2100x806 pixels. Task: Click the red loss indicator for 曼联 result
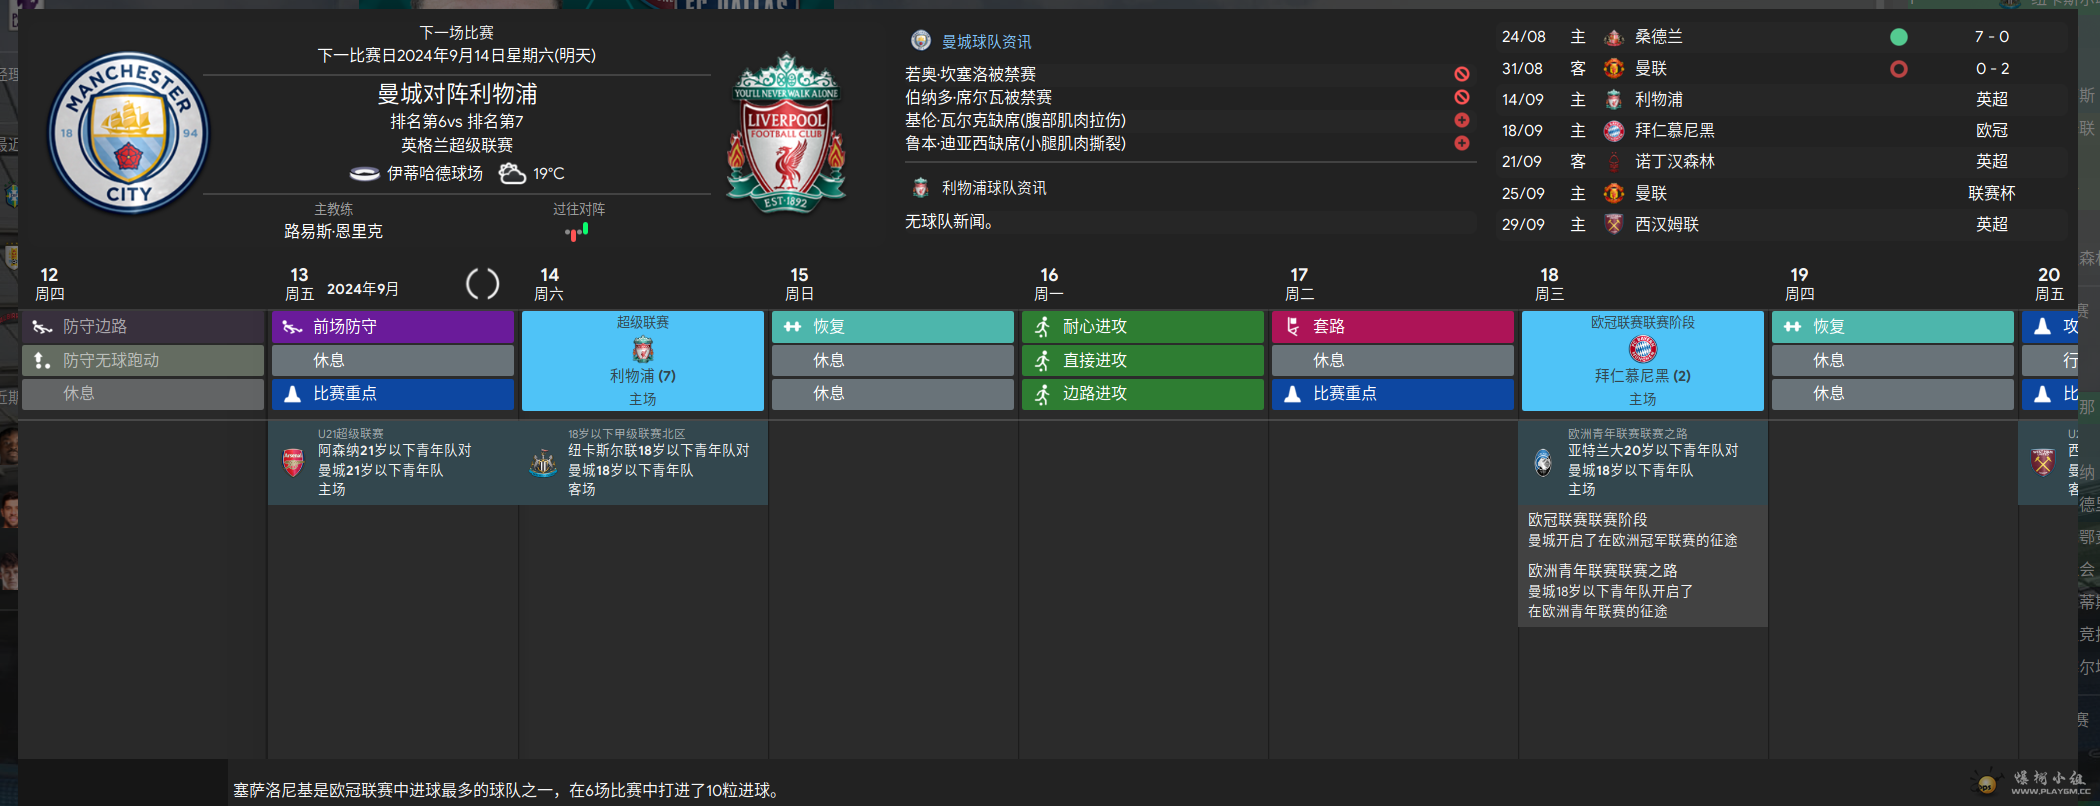click(1899, 69)
